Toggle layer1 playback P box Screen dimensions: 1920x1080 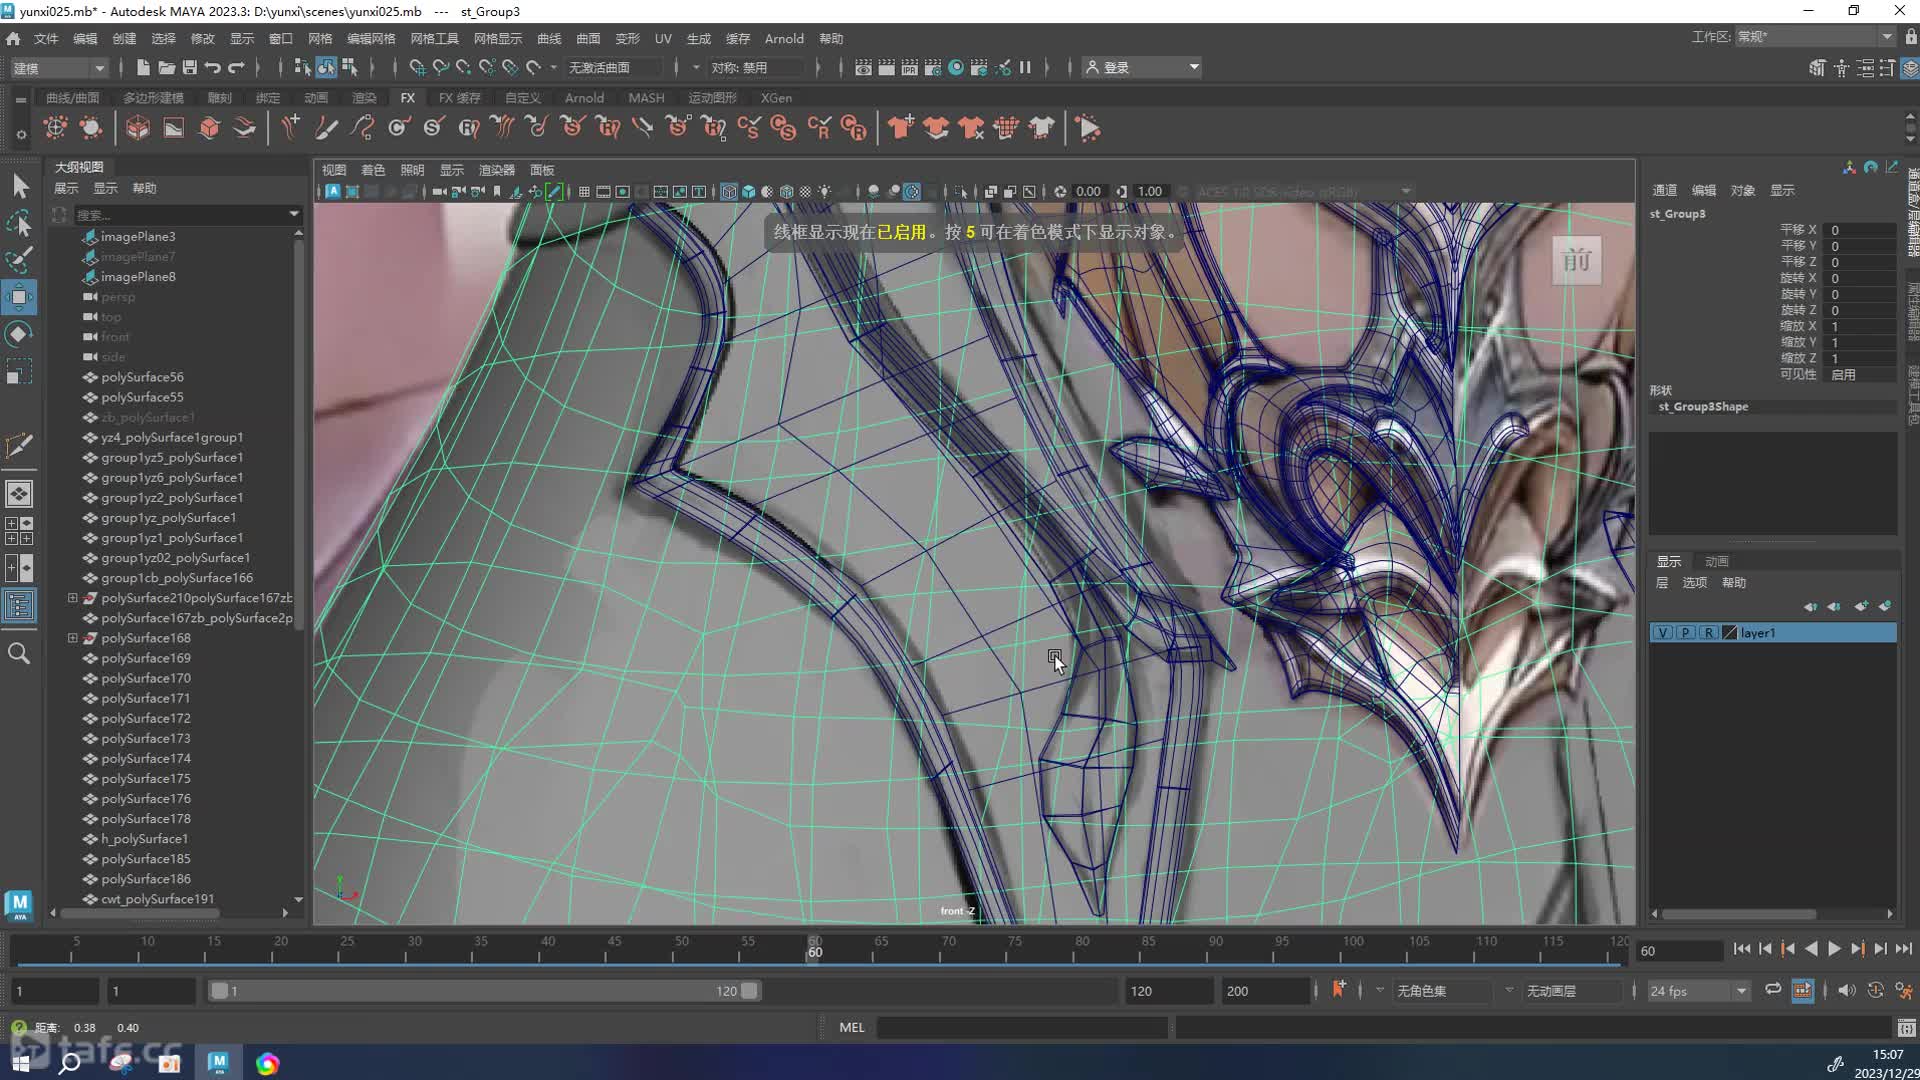pos(1686,633)
